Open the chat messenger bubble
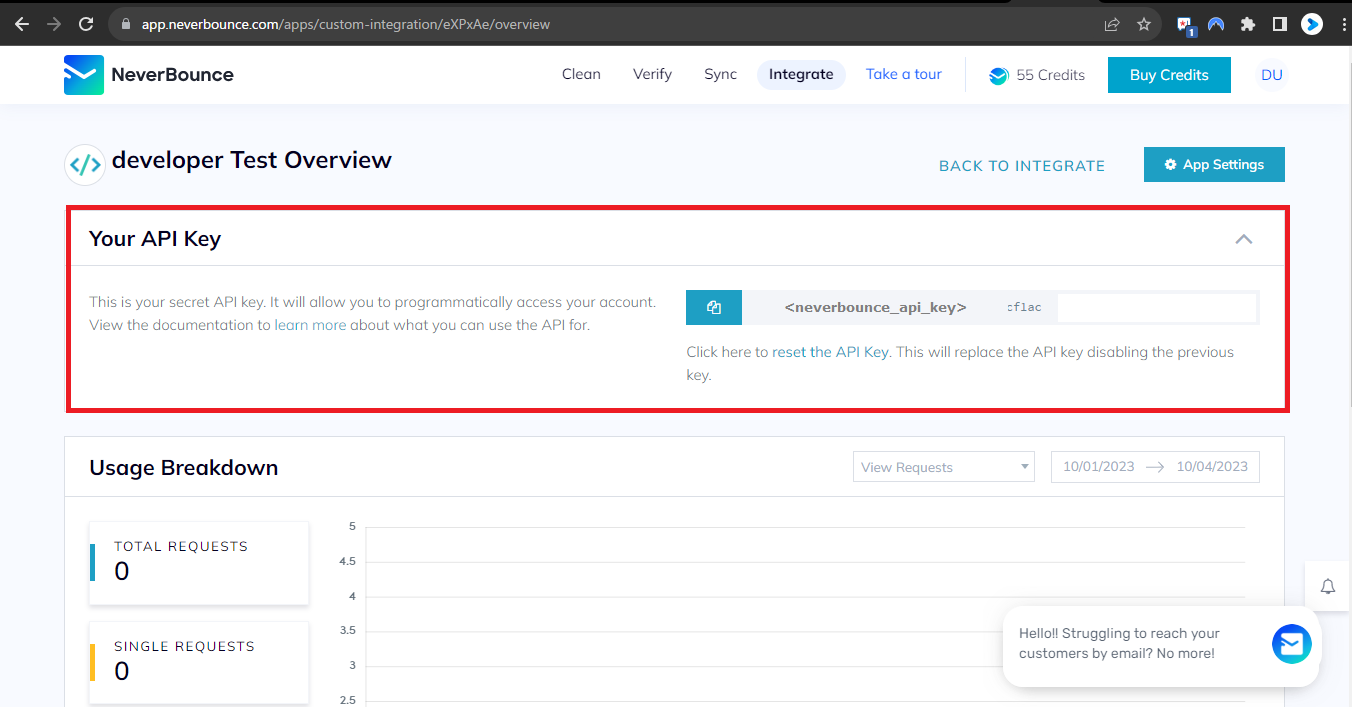1352x707 pixels. [x=1291, y=644]
